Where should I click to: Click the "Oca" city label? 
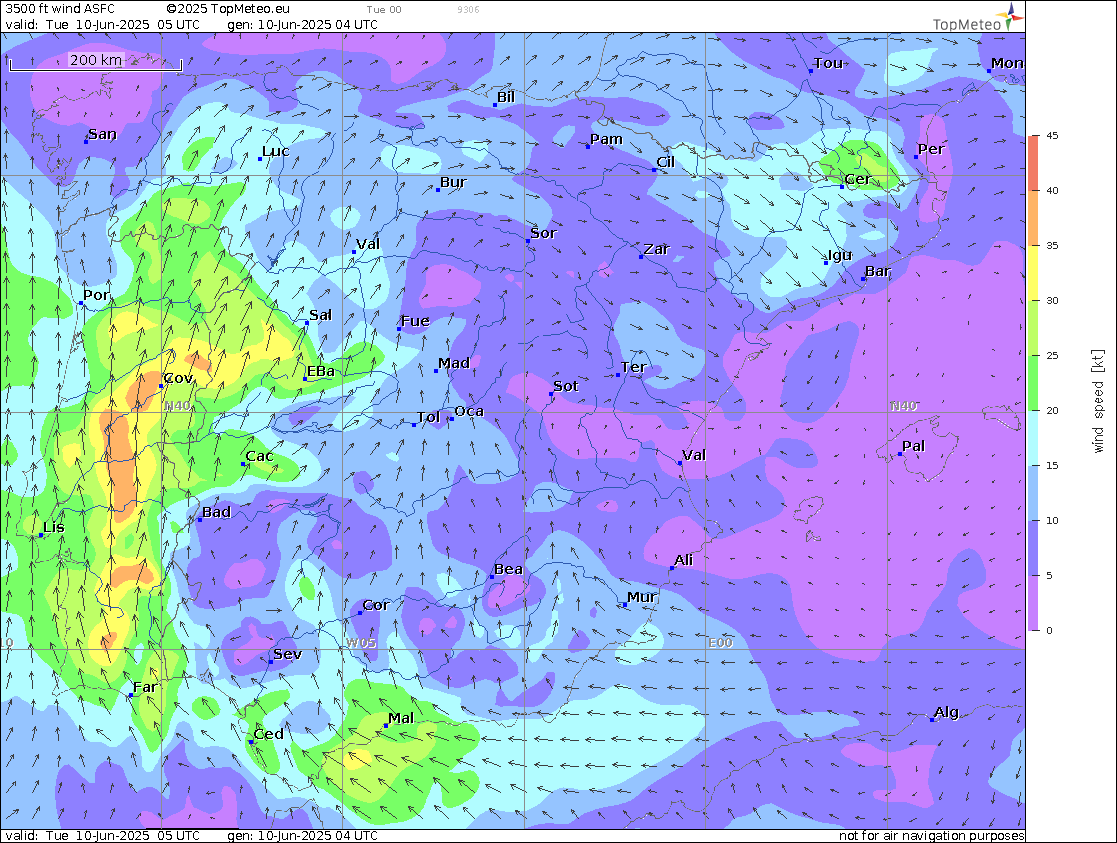[469, 411]
